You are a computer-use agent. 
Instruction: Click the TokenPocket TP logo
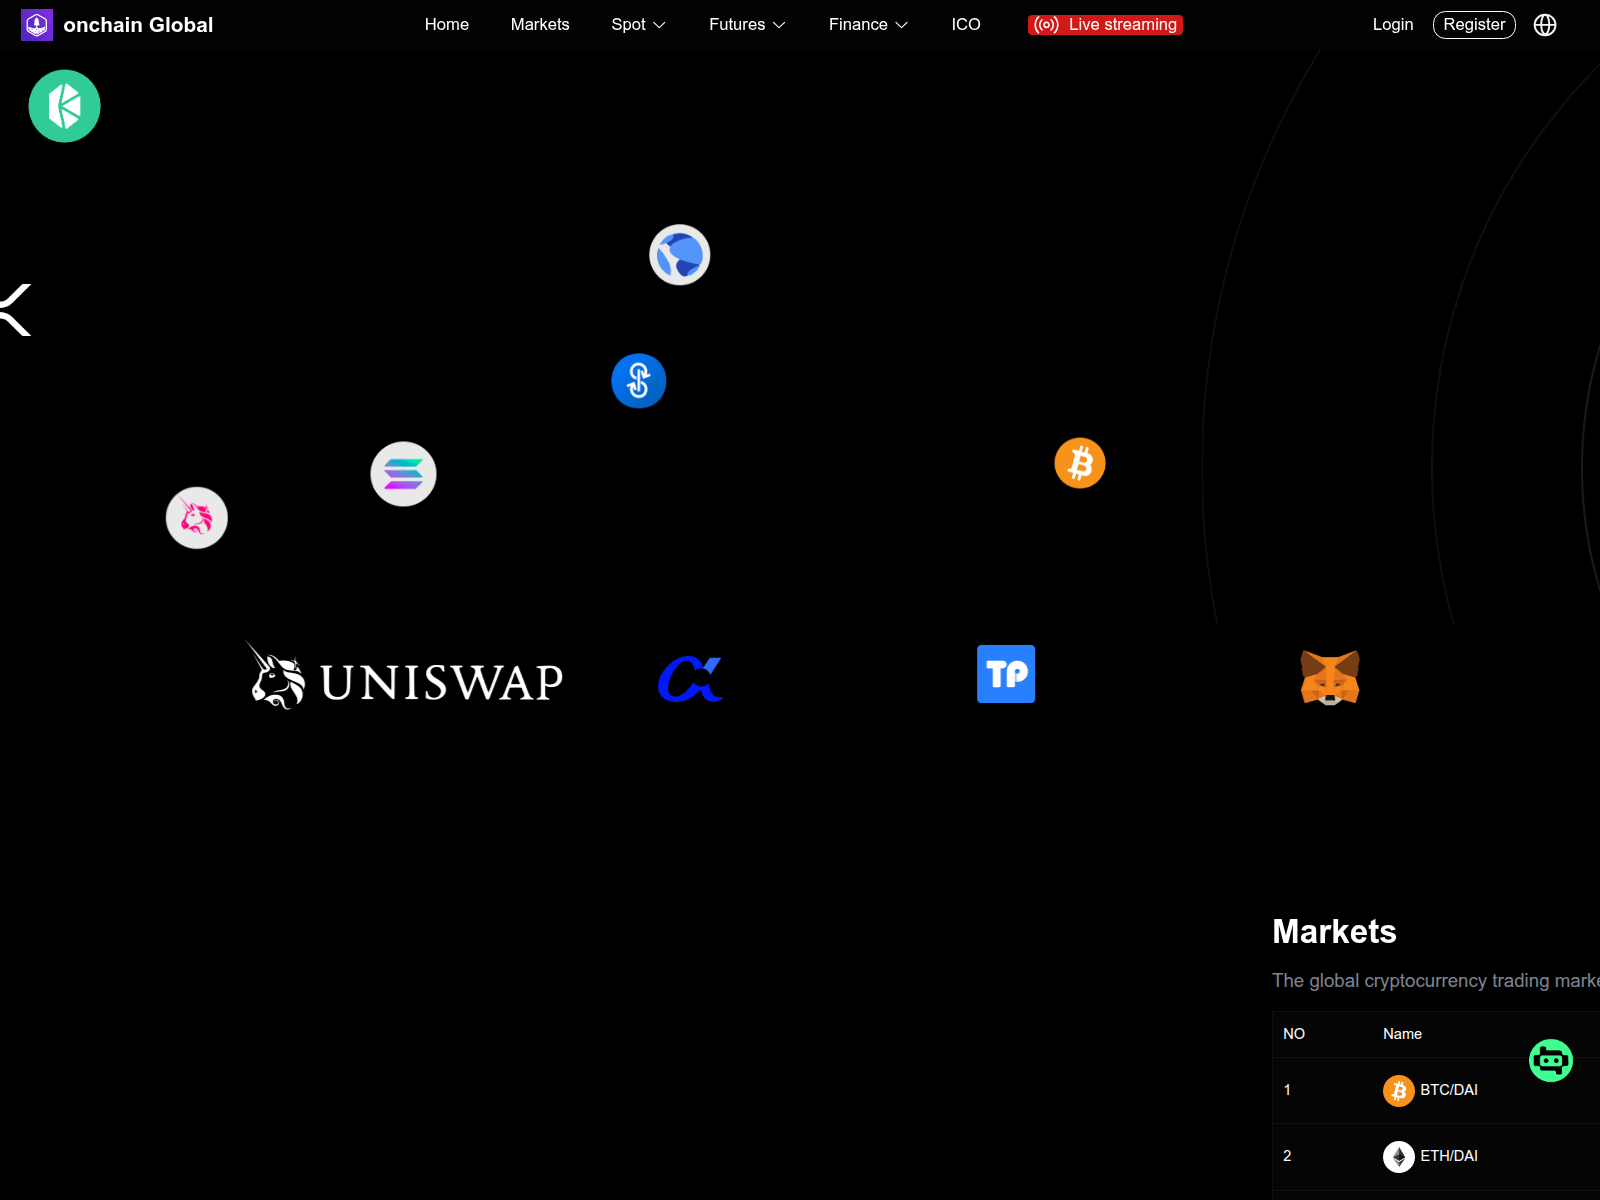pyautogui.click(x=1006, y=674)
